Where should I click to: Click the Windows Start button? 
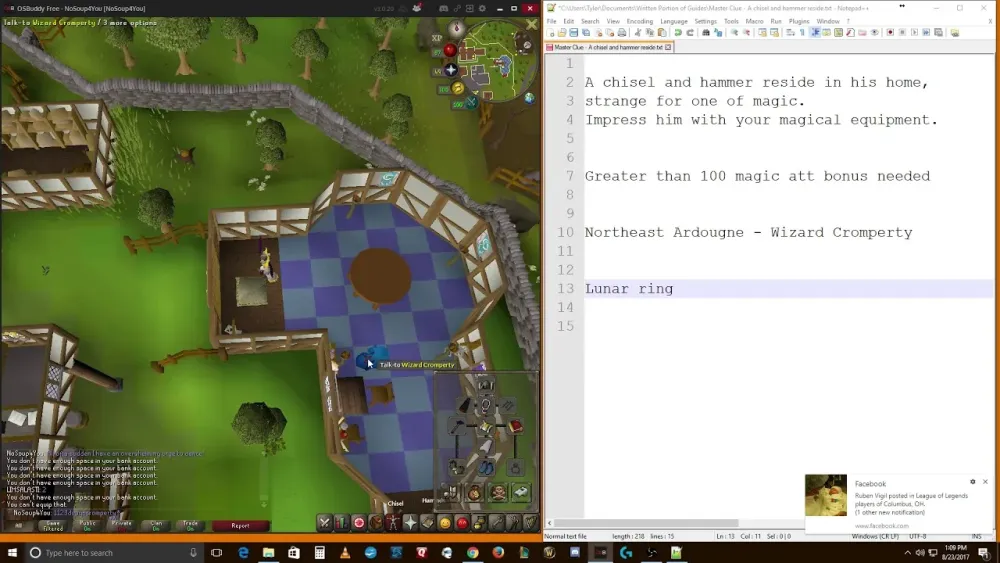12,552
